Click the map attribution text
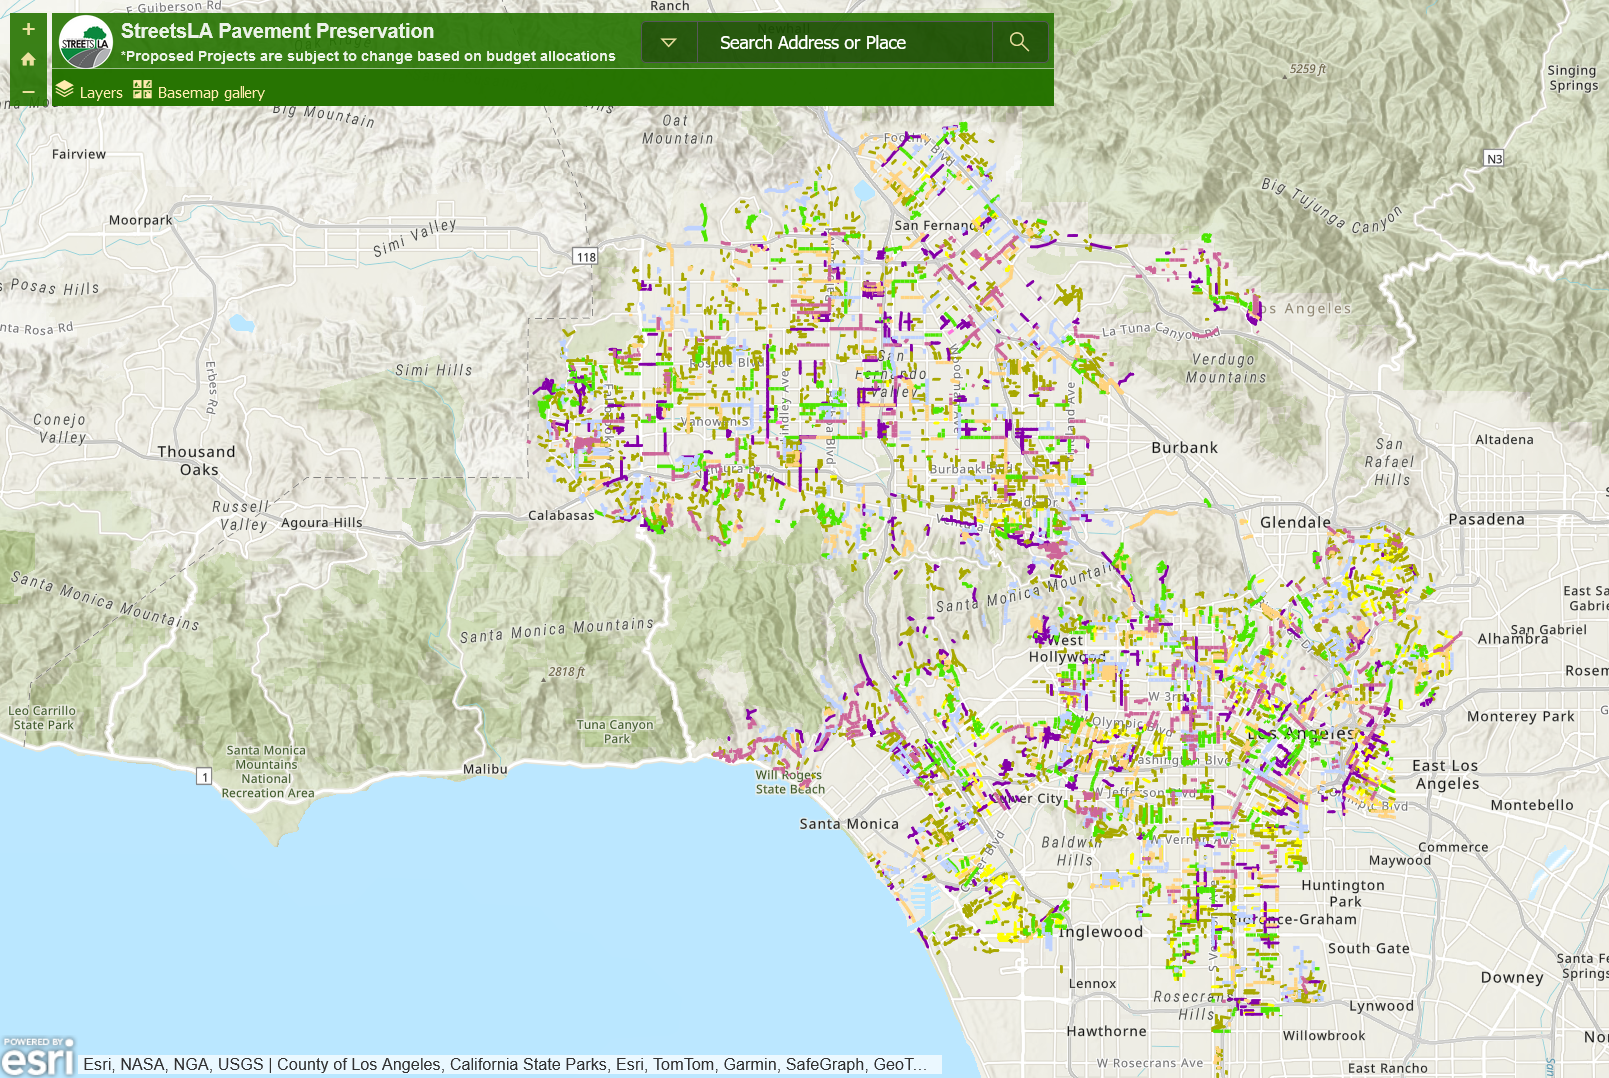 pos(505,1064)
